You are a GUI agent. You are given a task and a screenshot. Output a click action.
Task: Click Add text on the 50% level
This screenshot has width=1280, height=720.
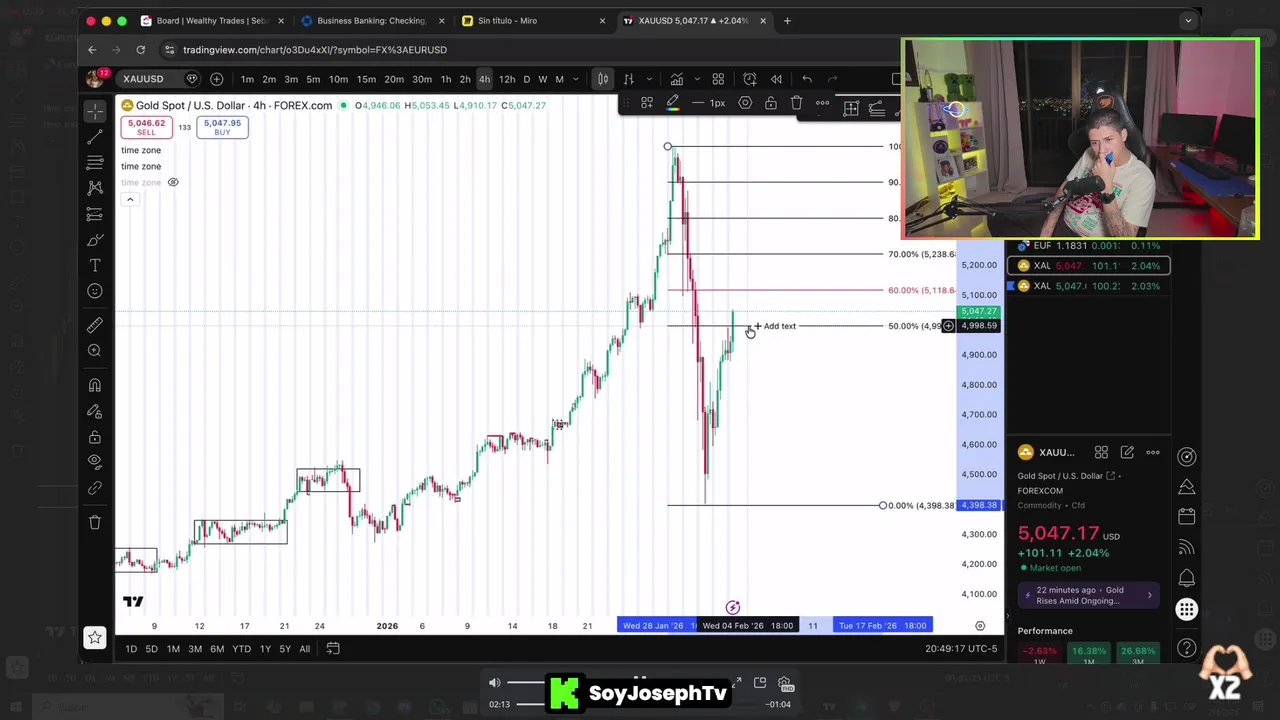coord(775,326)
